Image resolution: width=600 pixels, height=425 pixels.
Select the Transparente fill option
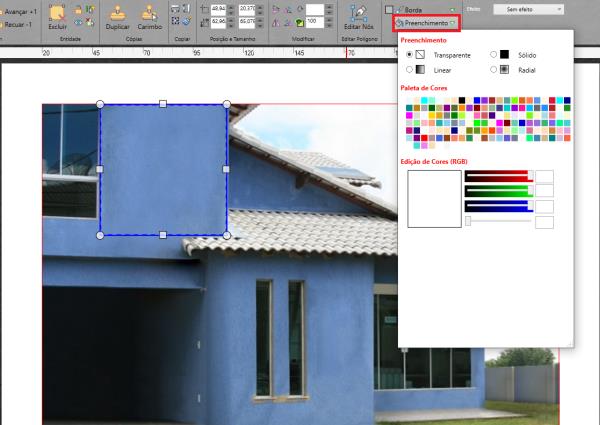pyautogui.click(x=409, y=54)
